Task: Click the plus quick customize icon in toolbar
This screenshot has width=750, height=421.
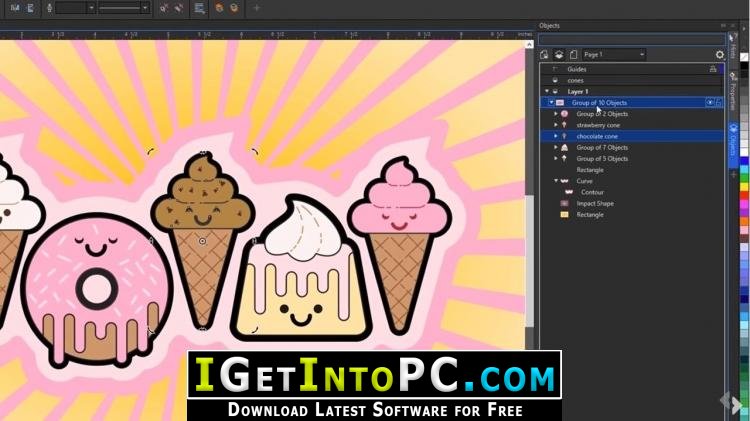Action: click(256, 8)
